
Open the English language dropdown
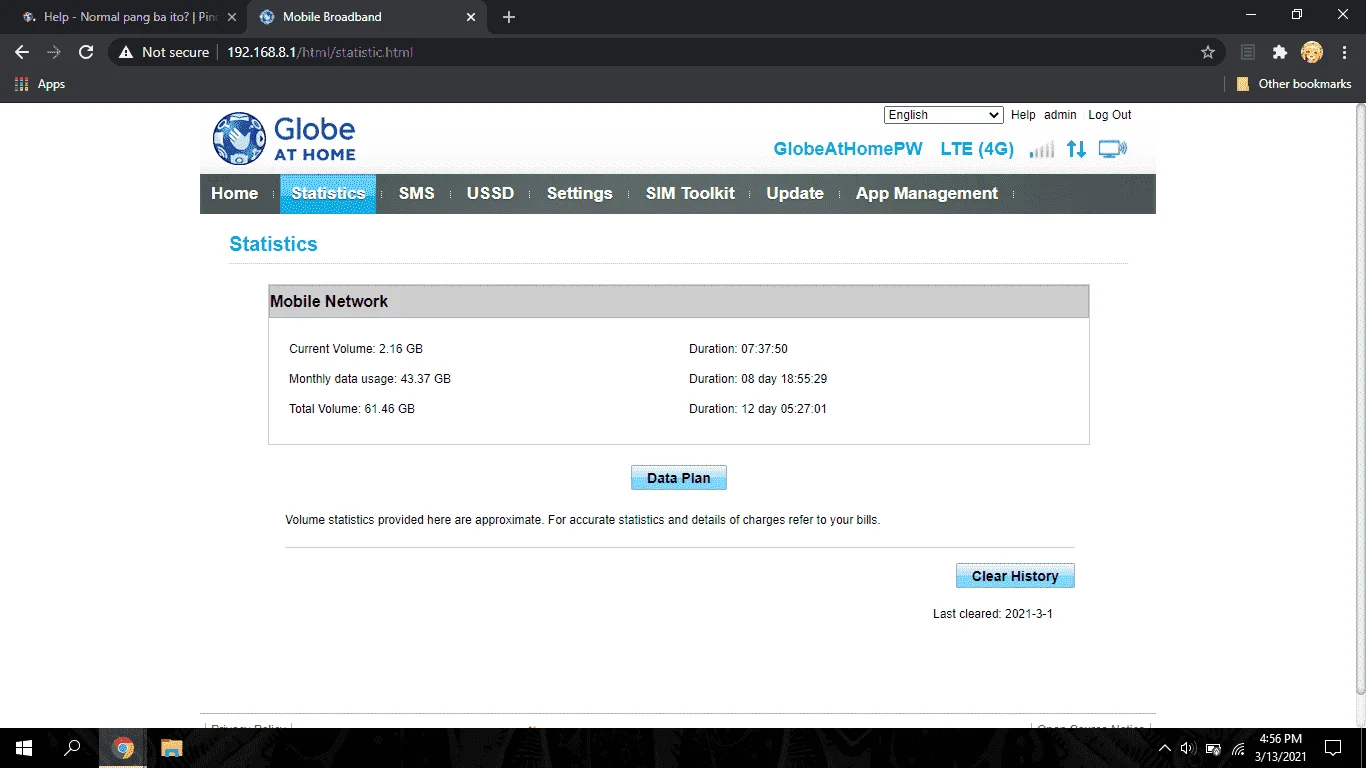(943, 115)
